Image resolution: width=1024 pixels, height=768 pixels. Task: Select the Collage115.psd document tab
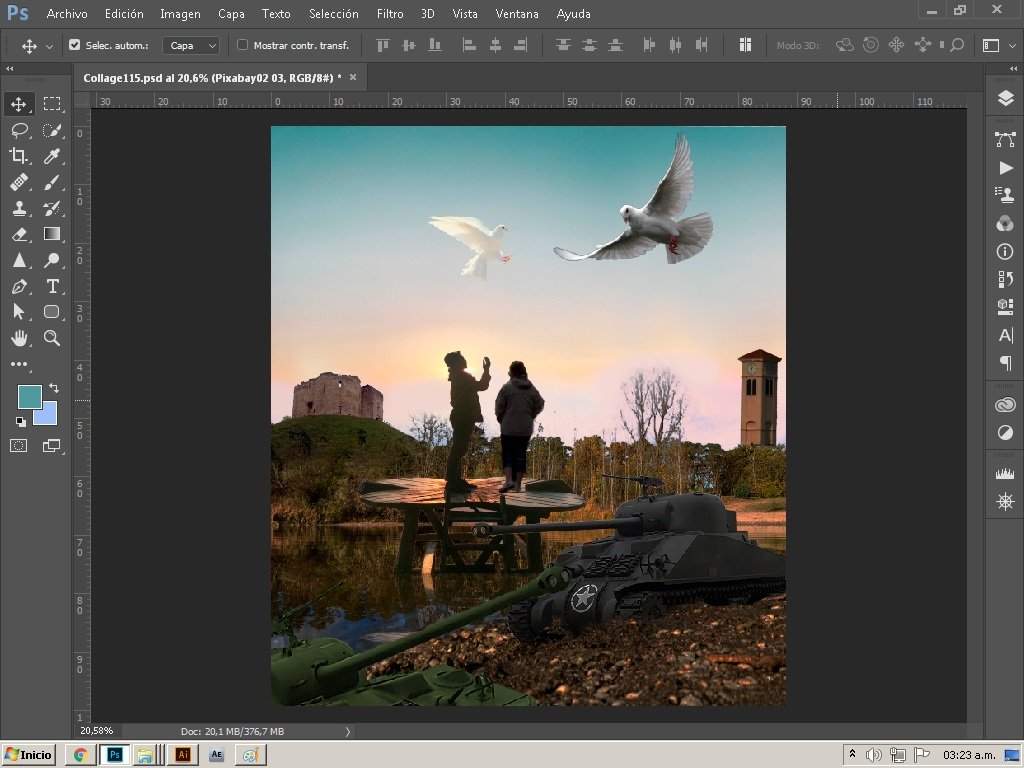(212, 78)
